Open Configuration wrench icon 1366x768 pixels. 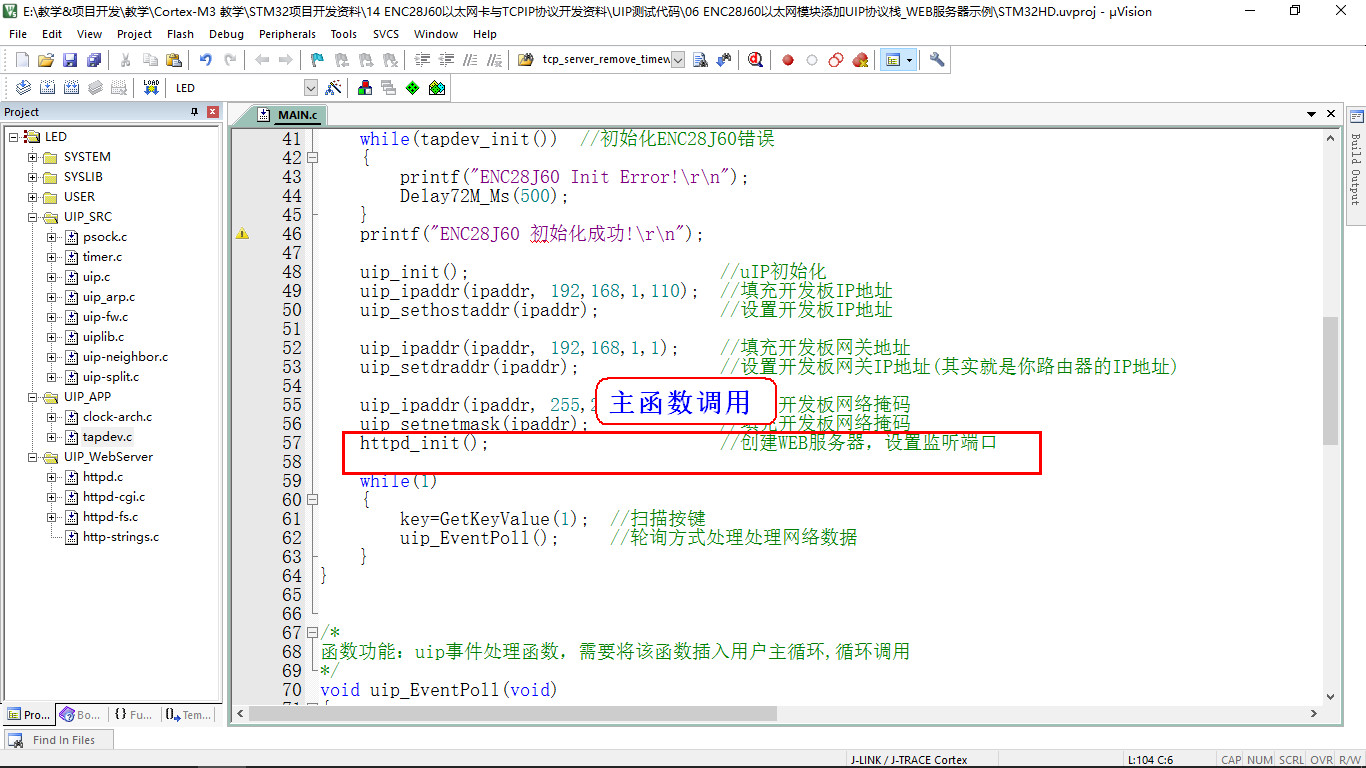point(937,60)
